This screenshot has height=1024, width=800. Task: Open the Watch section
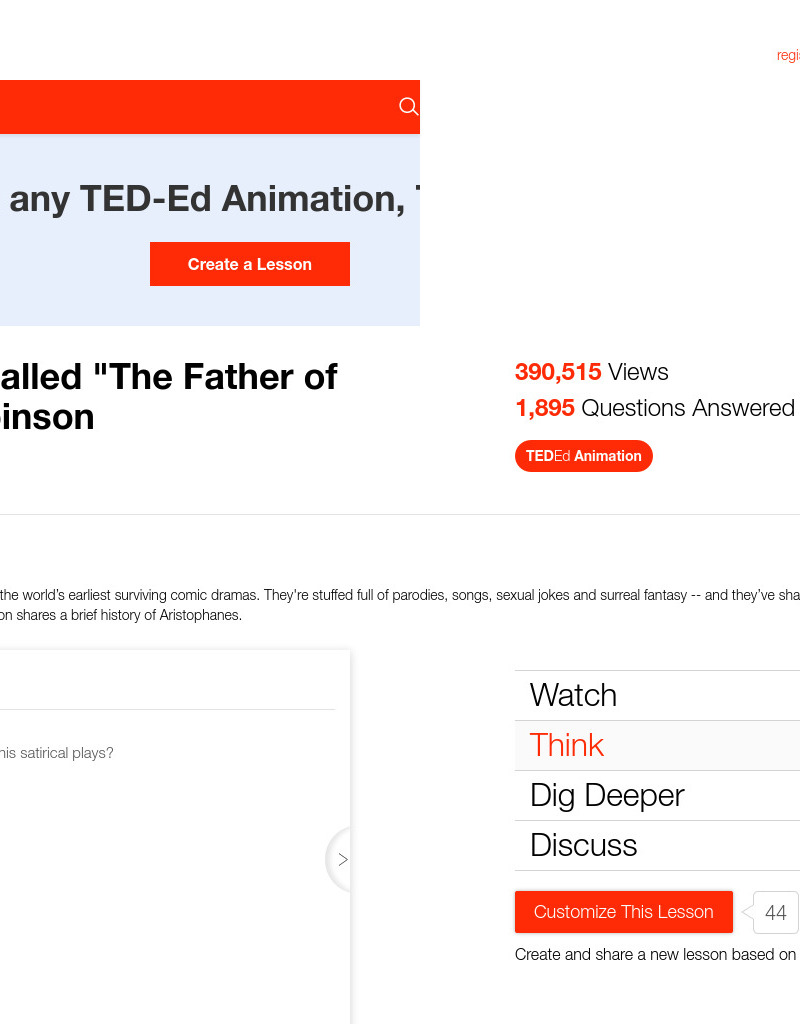573,695
